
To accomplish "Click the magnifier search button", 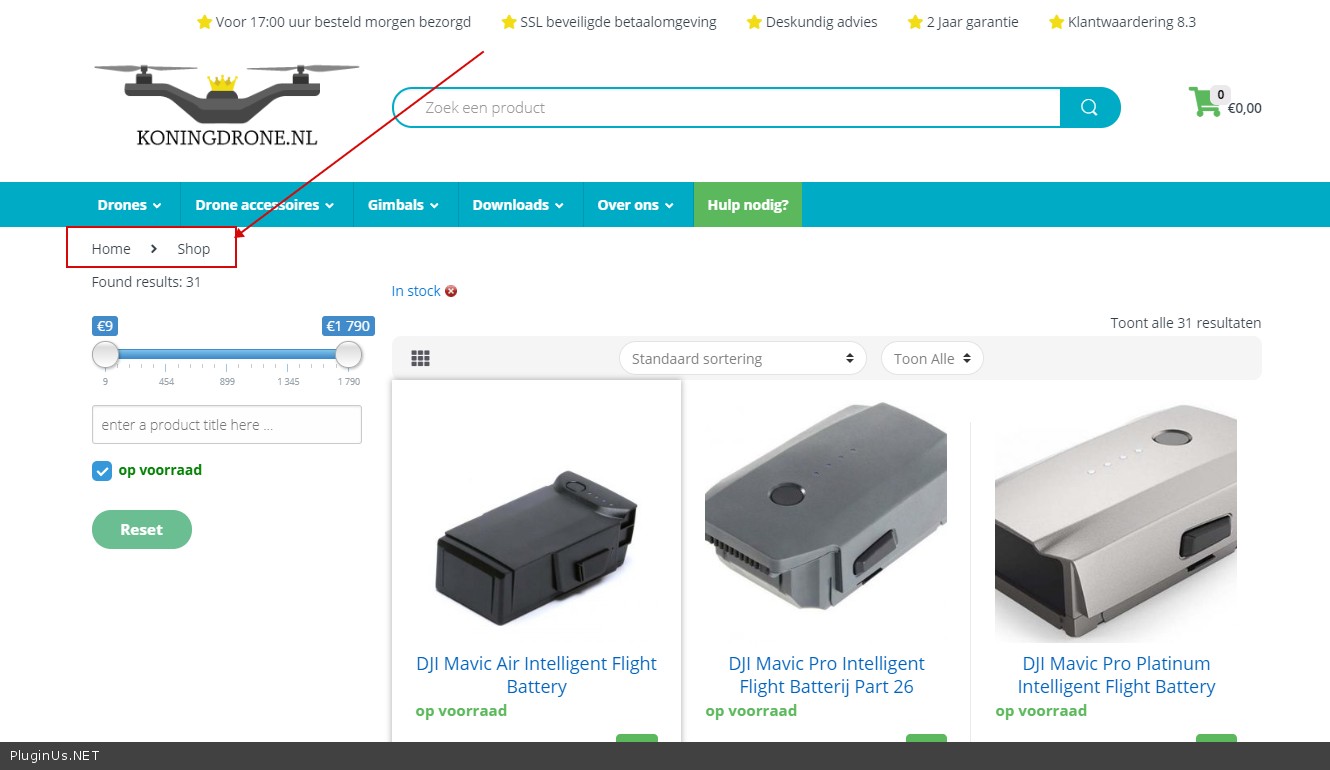I will 1089,108.
